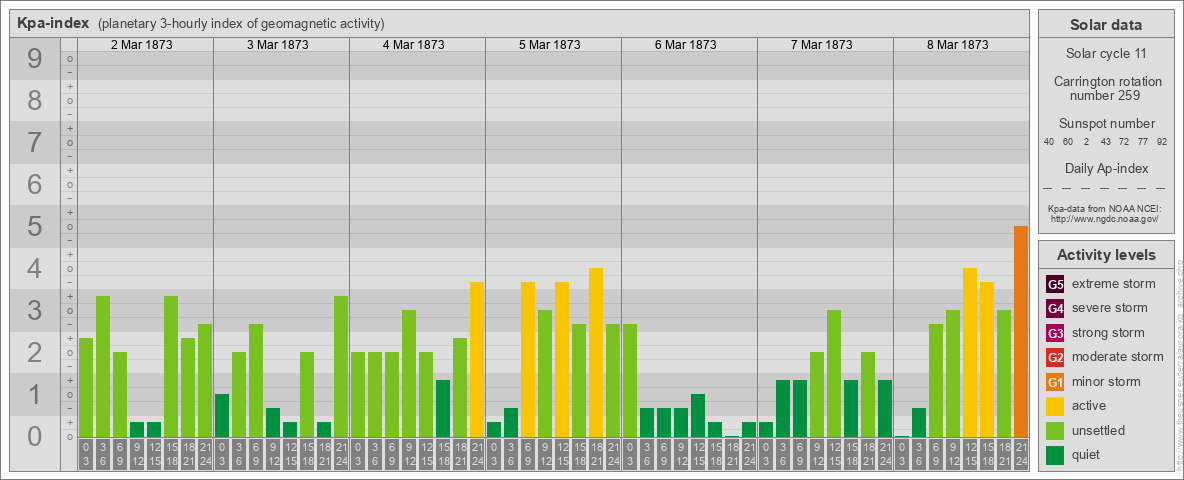
Task: Click the green 12-15 bar on 7 Mar 1873
Action: [834, 373]
